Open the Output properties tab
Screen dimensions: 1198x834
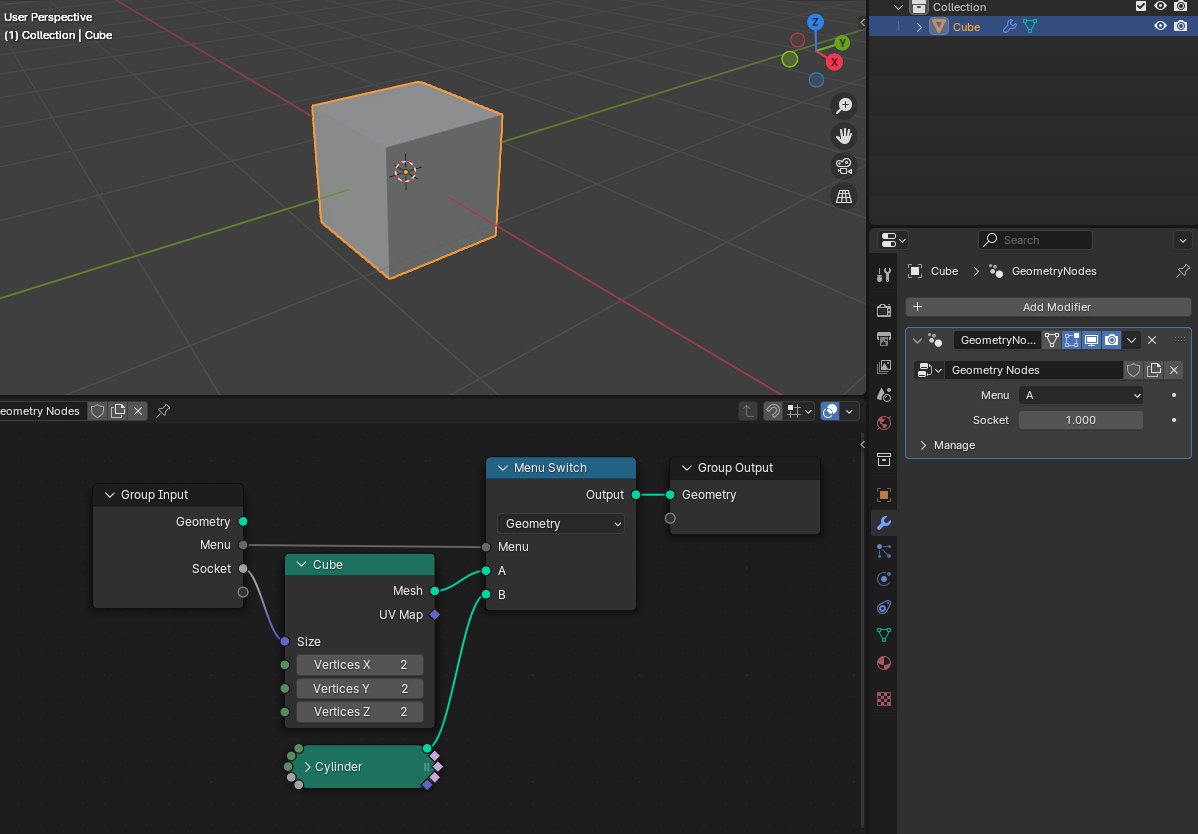[x=884, y=338]
